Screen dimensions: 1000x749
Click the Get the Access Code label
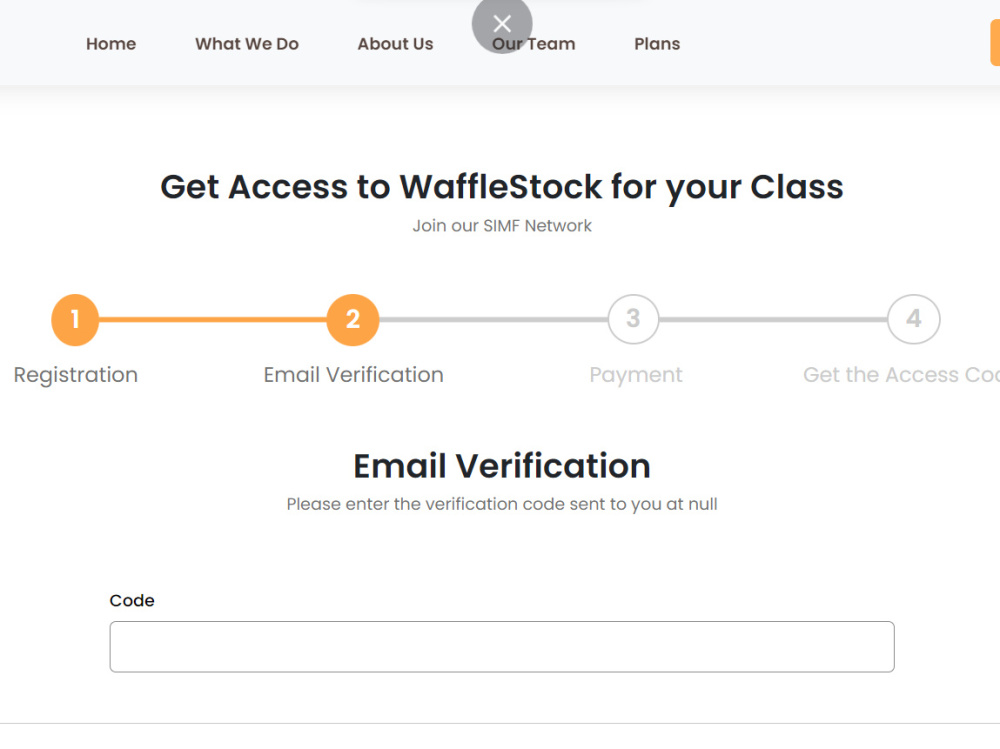pyautogui.click(x=901, y=374)
